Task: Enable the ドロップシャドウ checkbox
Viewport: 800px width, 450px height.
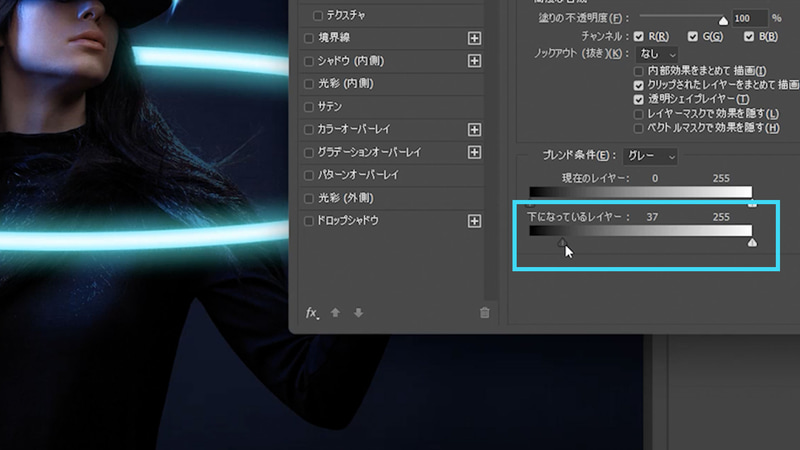Action: [308, 221]
